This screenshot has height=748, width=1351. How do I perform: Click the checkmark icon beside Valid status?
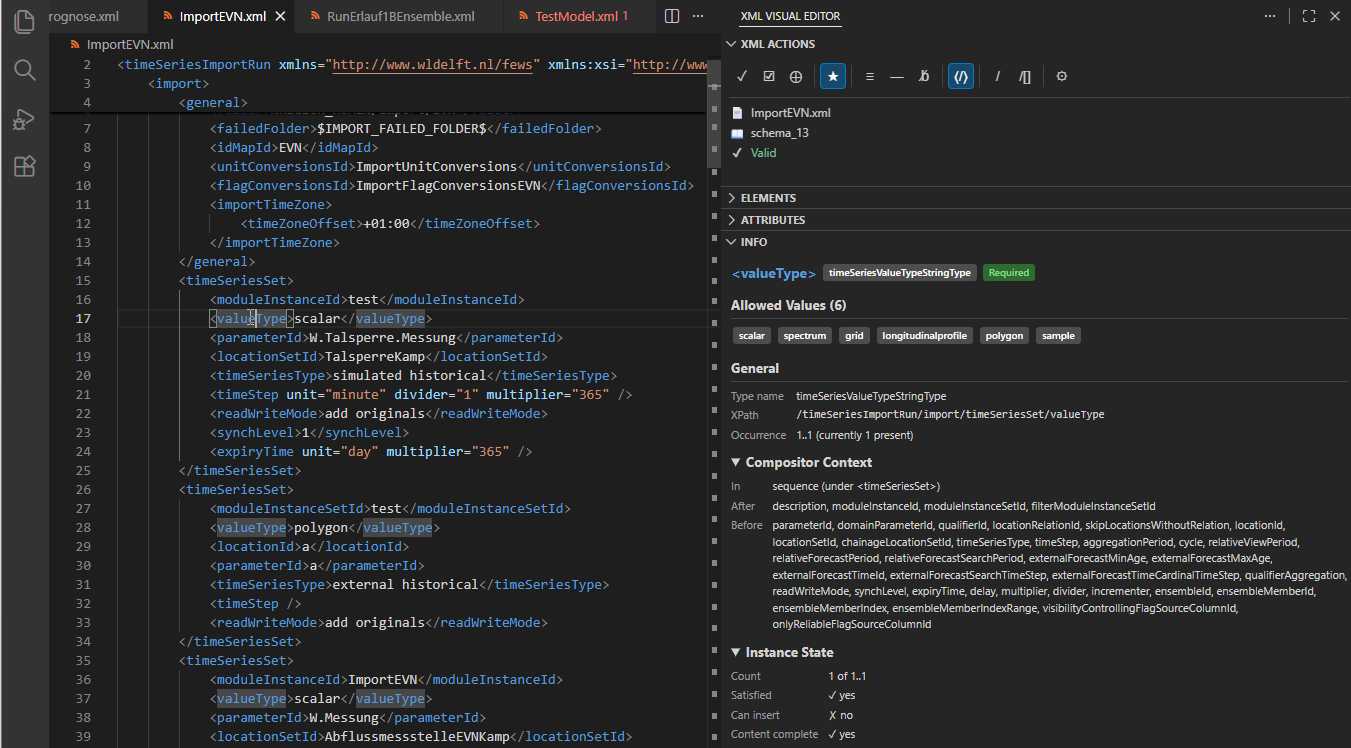(x=738, y=153)
